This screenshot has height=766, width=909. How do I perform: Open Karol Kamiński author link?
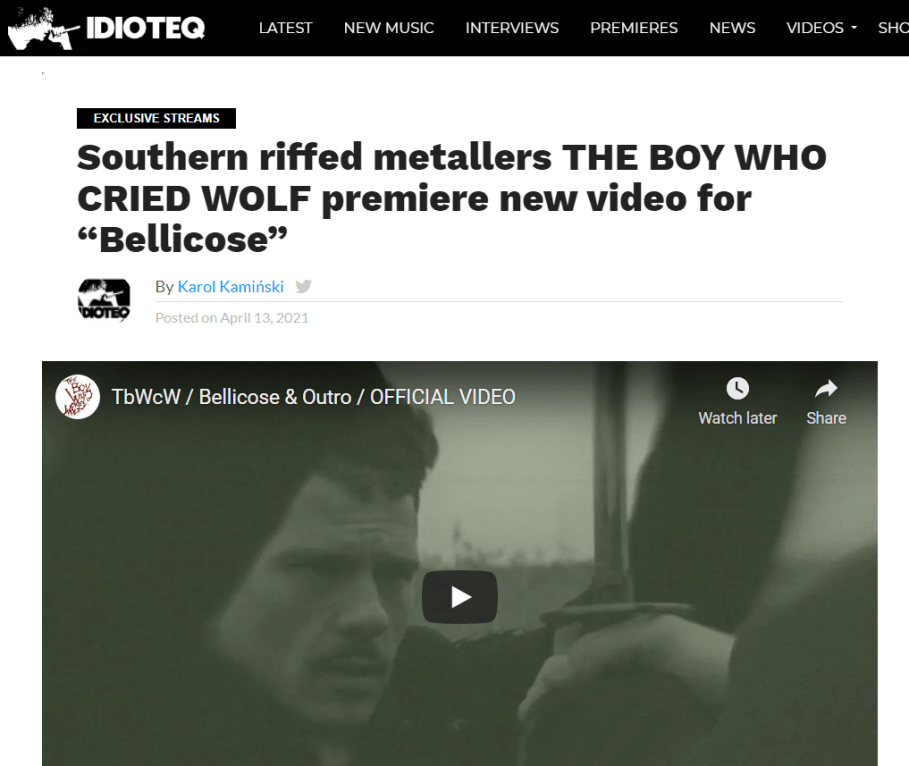coord(231,286)
